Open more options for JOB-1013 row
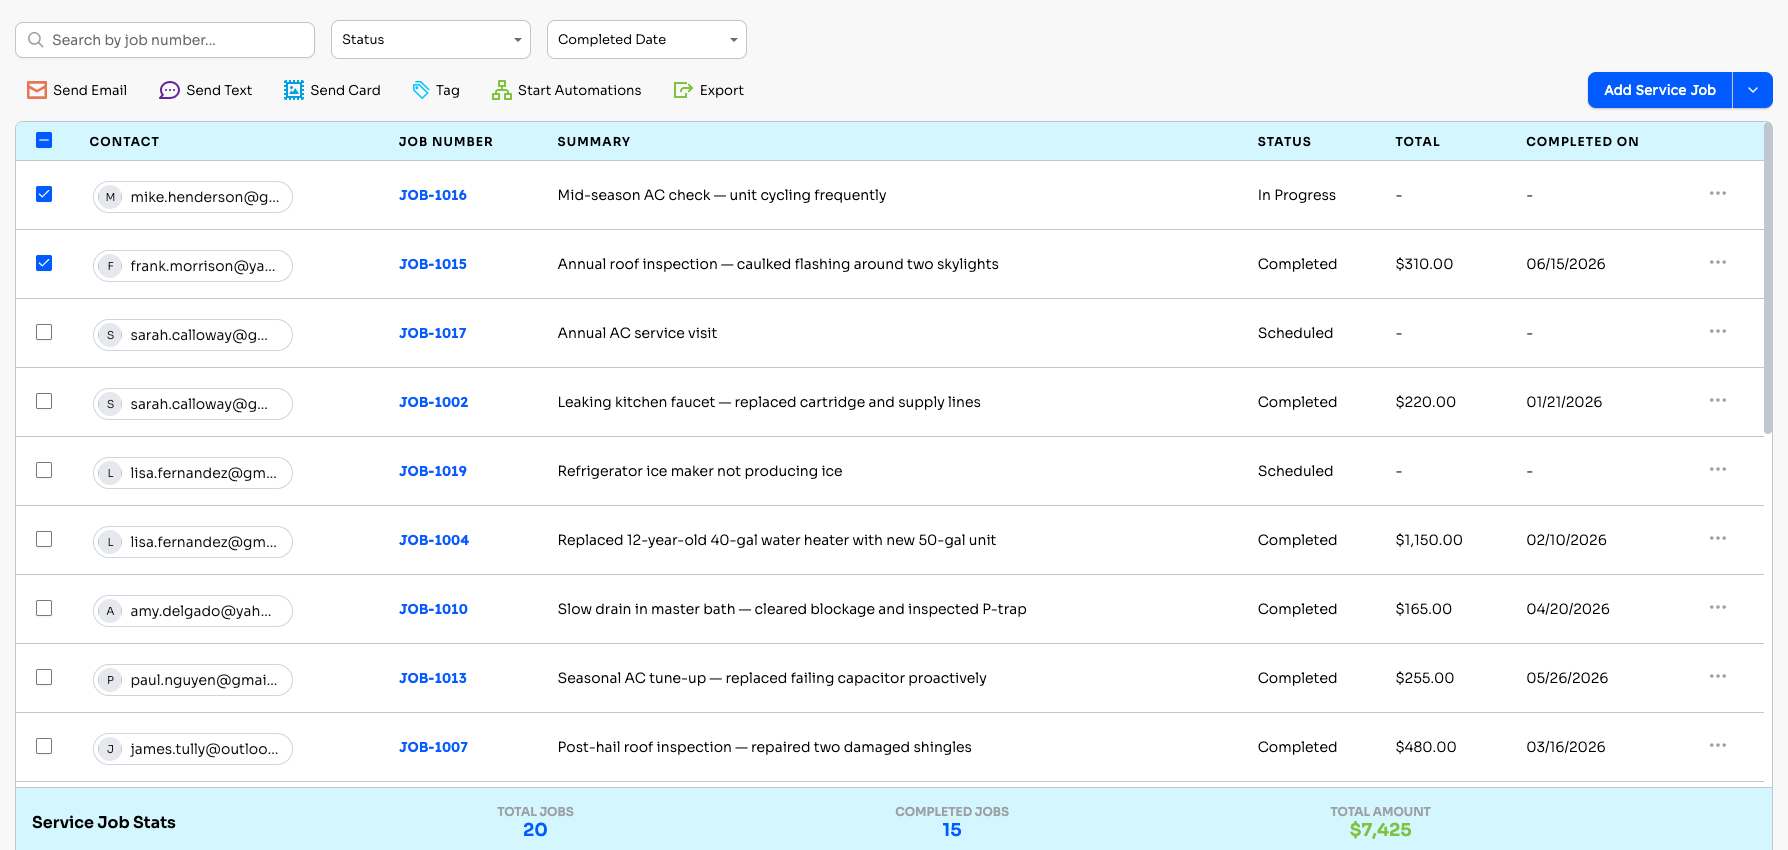The image size is (1788, 850). 1718,676
